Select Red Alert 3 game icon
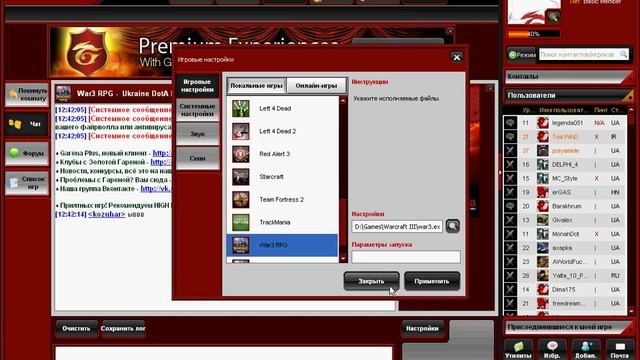This screenshot has height=360, width=640. [240, 154]
